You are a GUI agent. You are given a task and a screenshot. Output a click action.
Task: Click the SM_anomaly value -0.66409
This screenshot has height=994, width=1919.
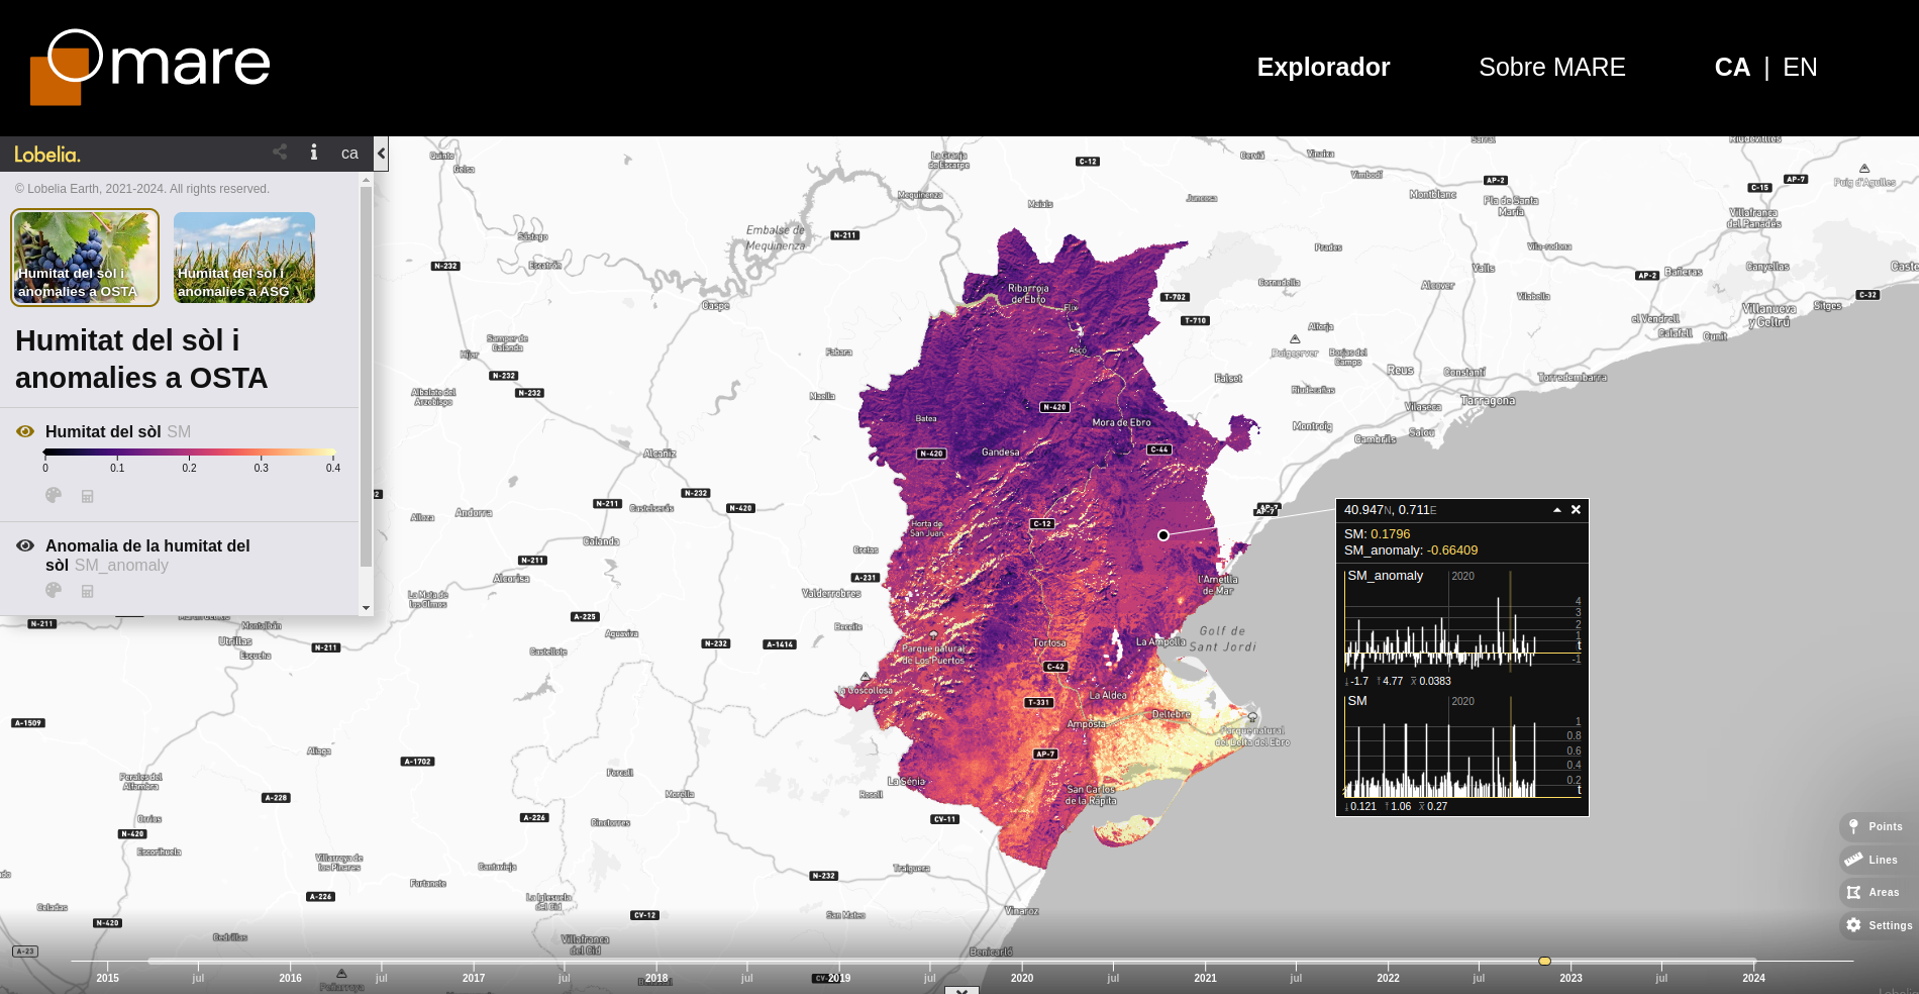click(x=1452, y=550)
